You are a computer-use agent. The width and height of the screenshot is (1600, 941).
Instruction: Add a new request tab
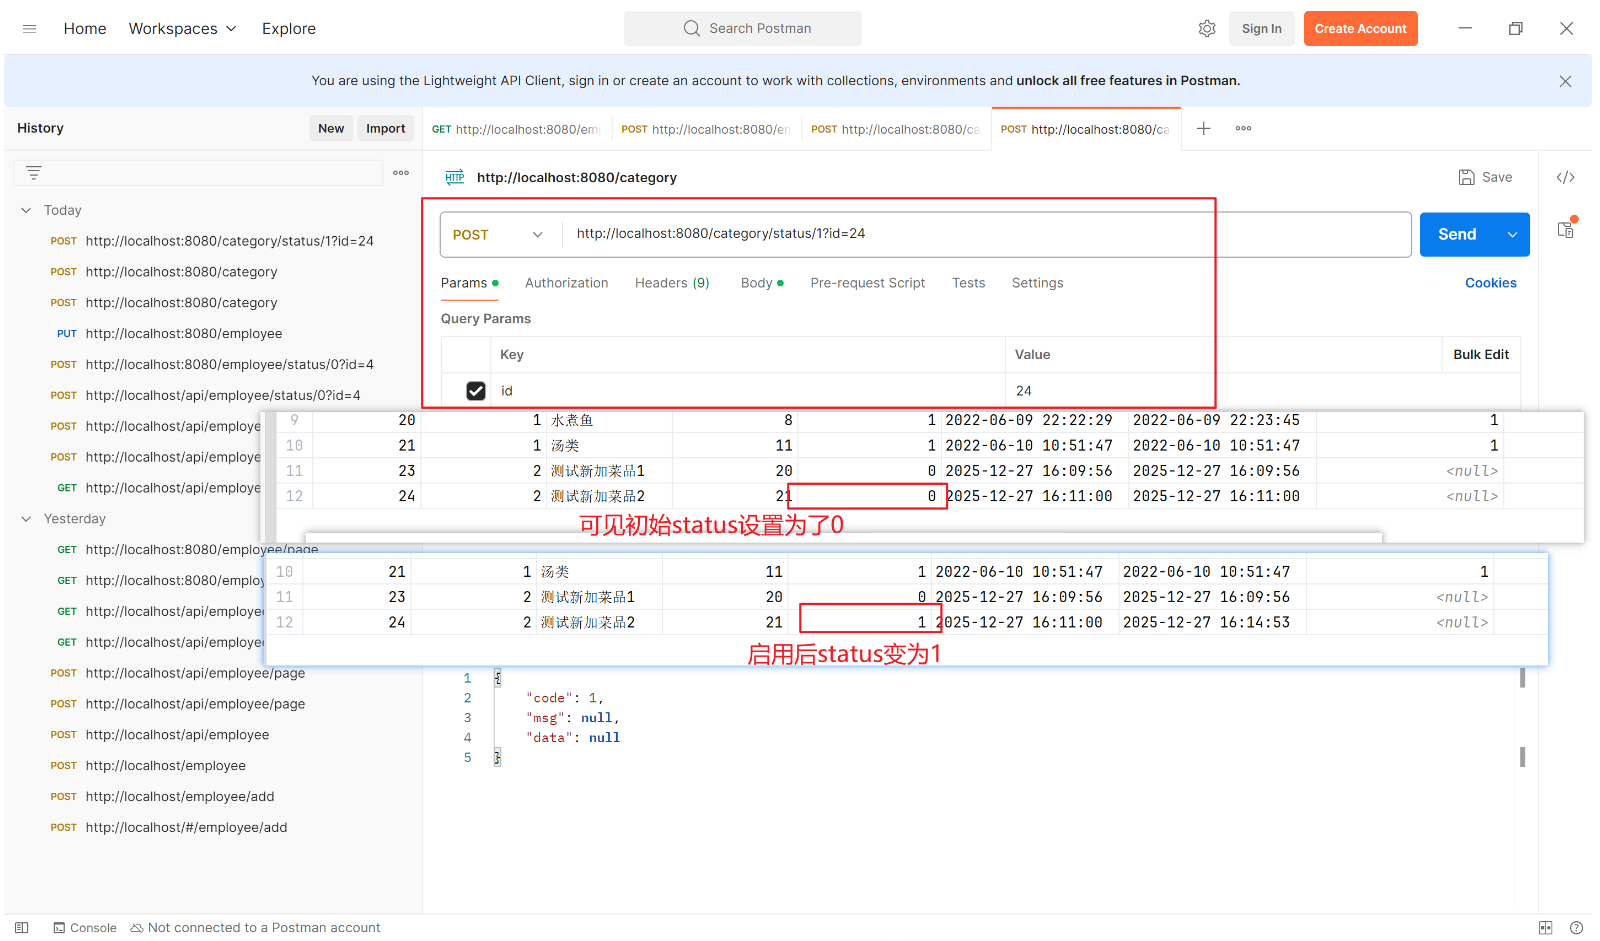coord(1204,128)
